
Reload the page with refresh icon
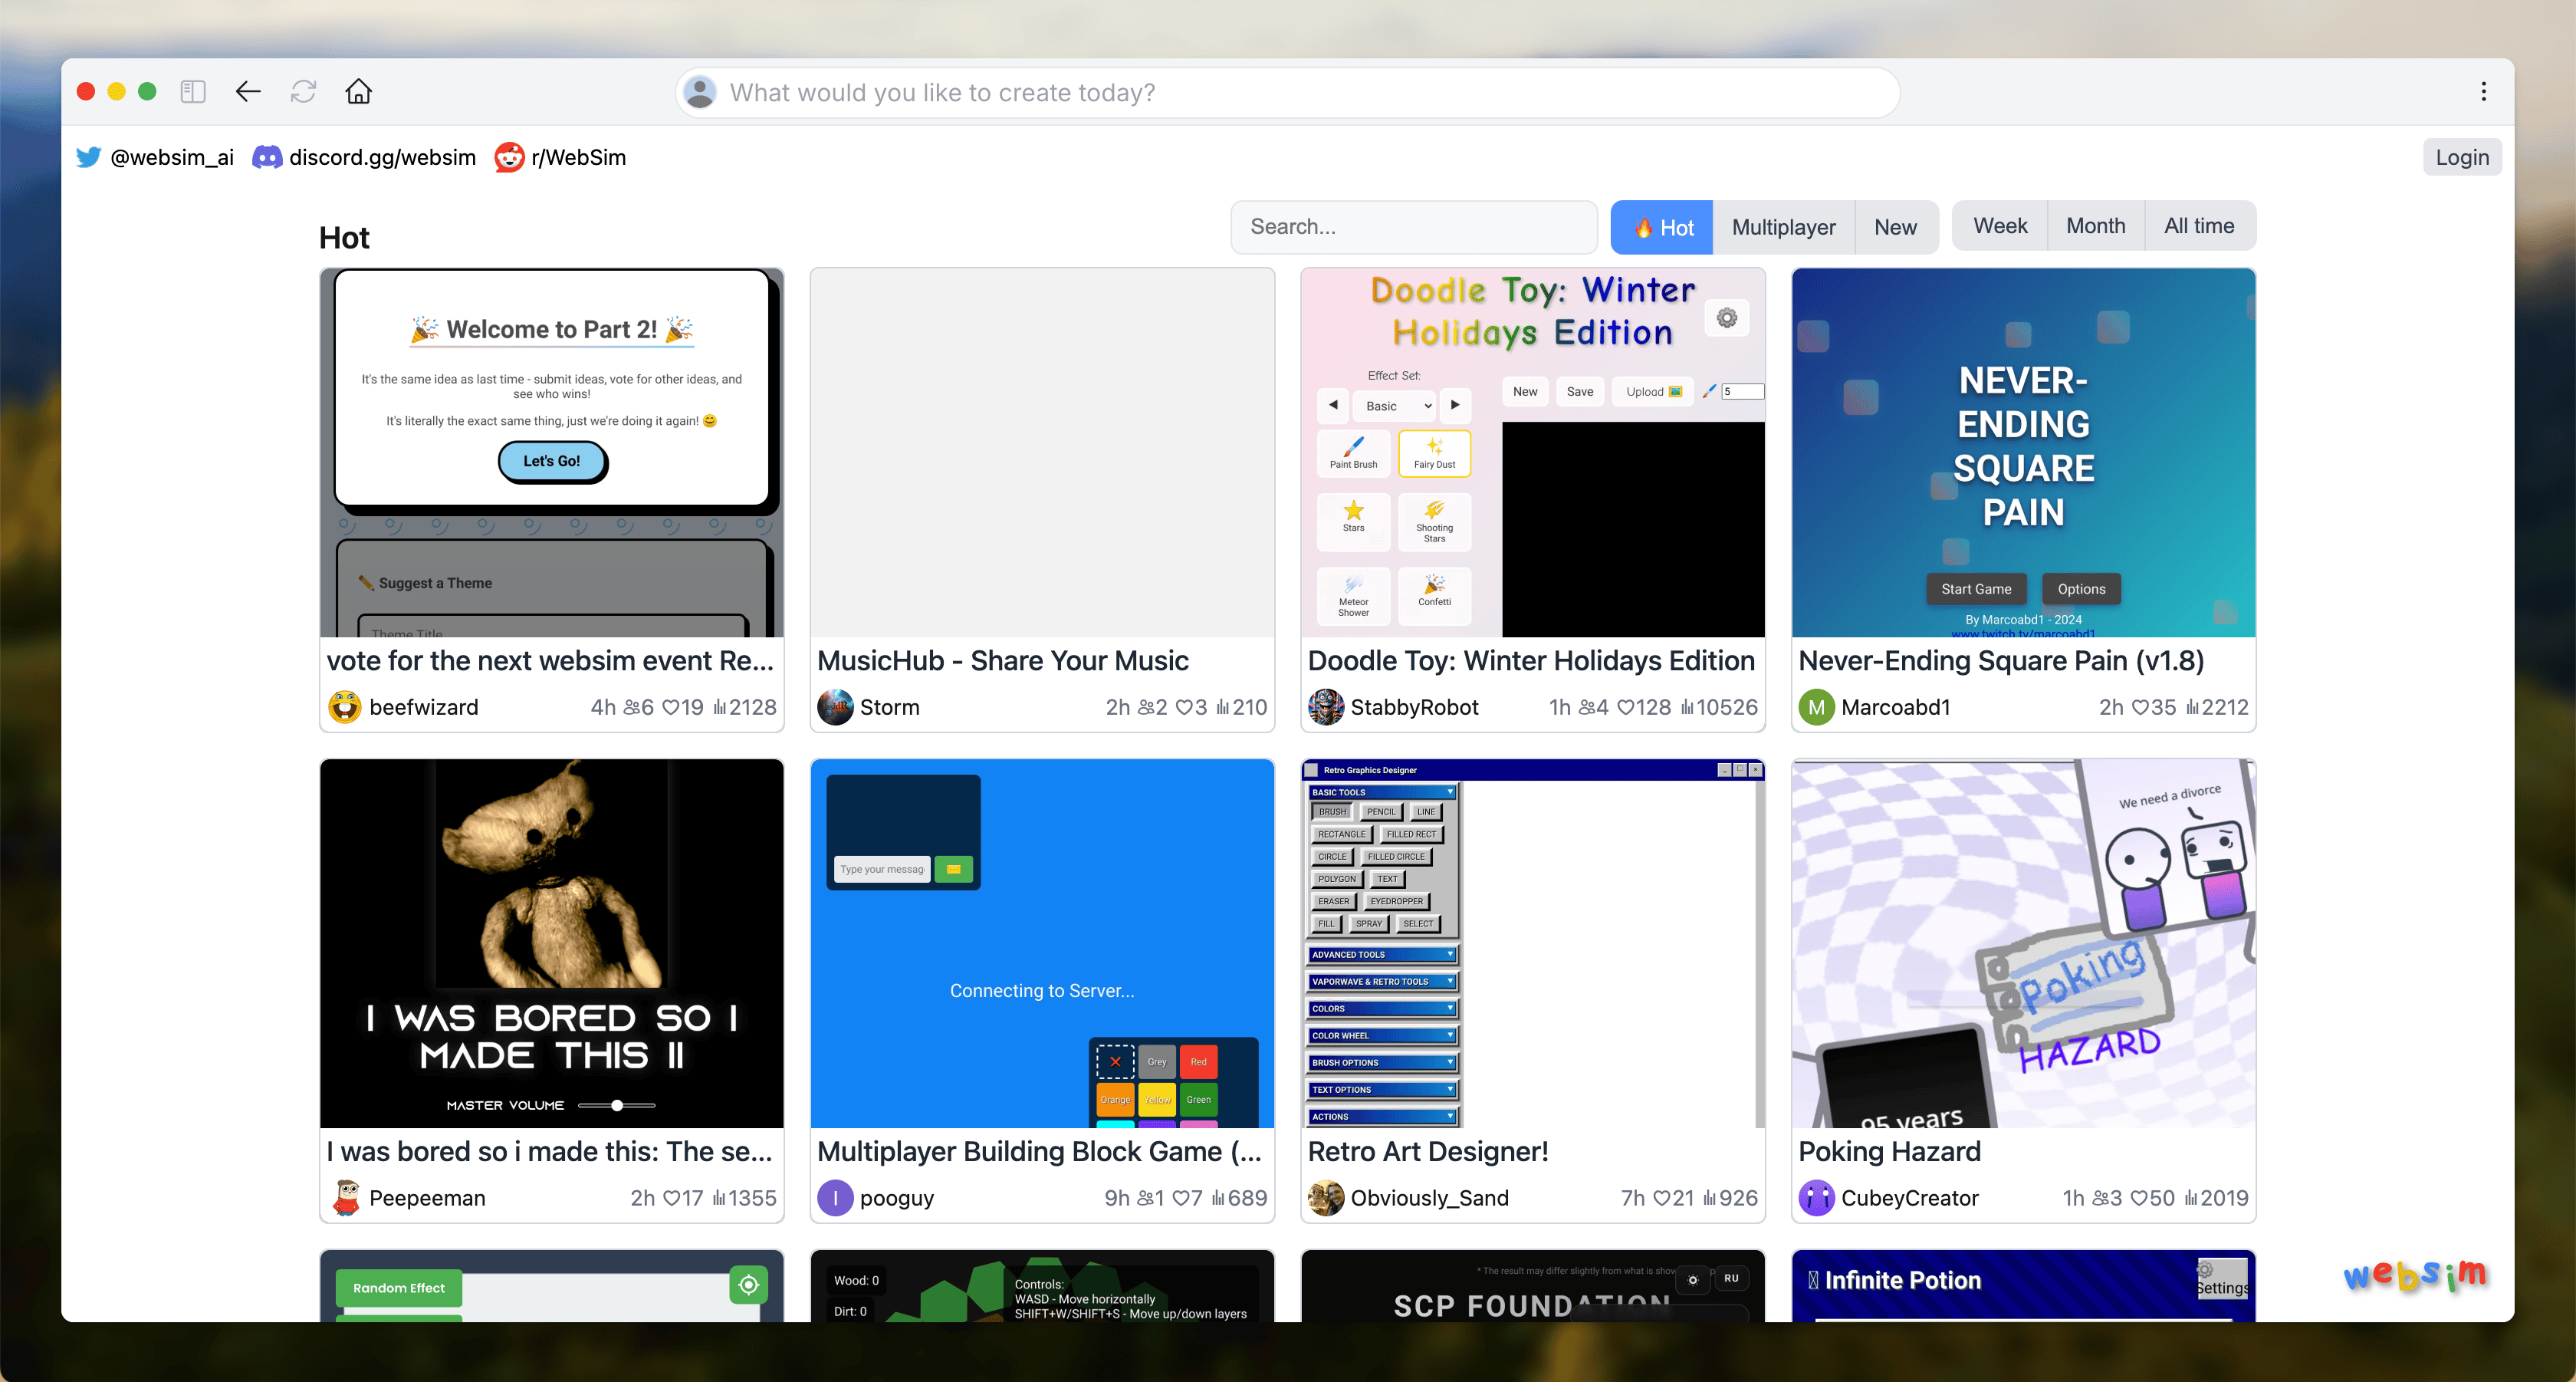[x=303, y=92]
